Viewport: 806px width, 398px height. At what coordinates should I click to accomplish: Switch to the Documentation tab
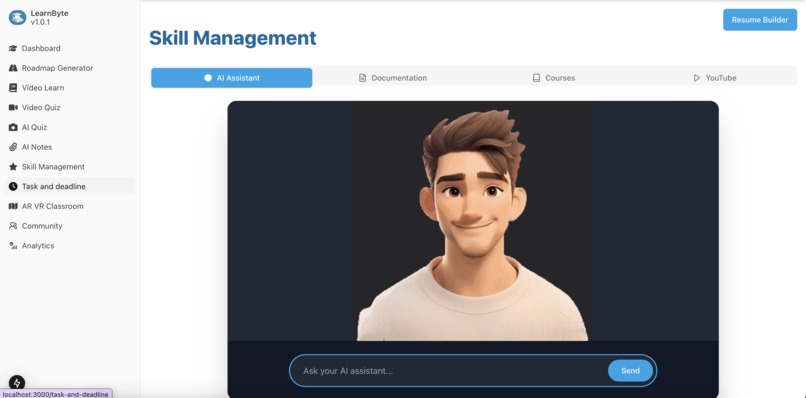pyautogui.click(x=393, y=78)
